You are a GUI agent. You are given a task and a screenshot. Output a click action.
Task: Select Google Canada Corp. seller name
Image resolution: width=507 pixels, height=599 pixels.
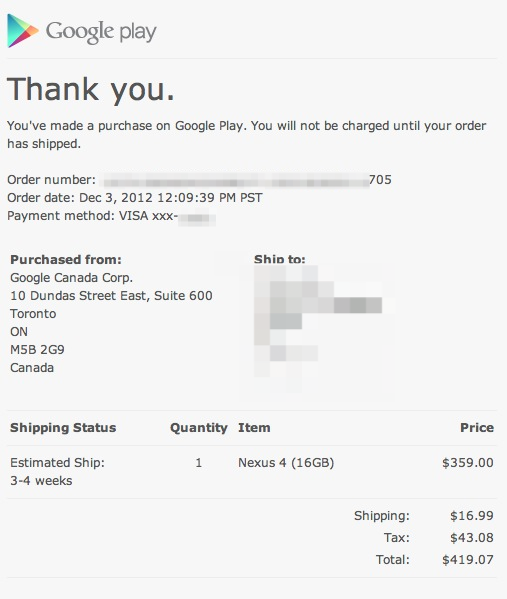pyautogui.click(x=71, y=278)
